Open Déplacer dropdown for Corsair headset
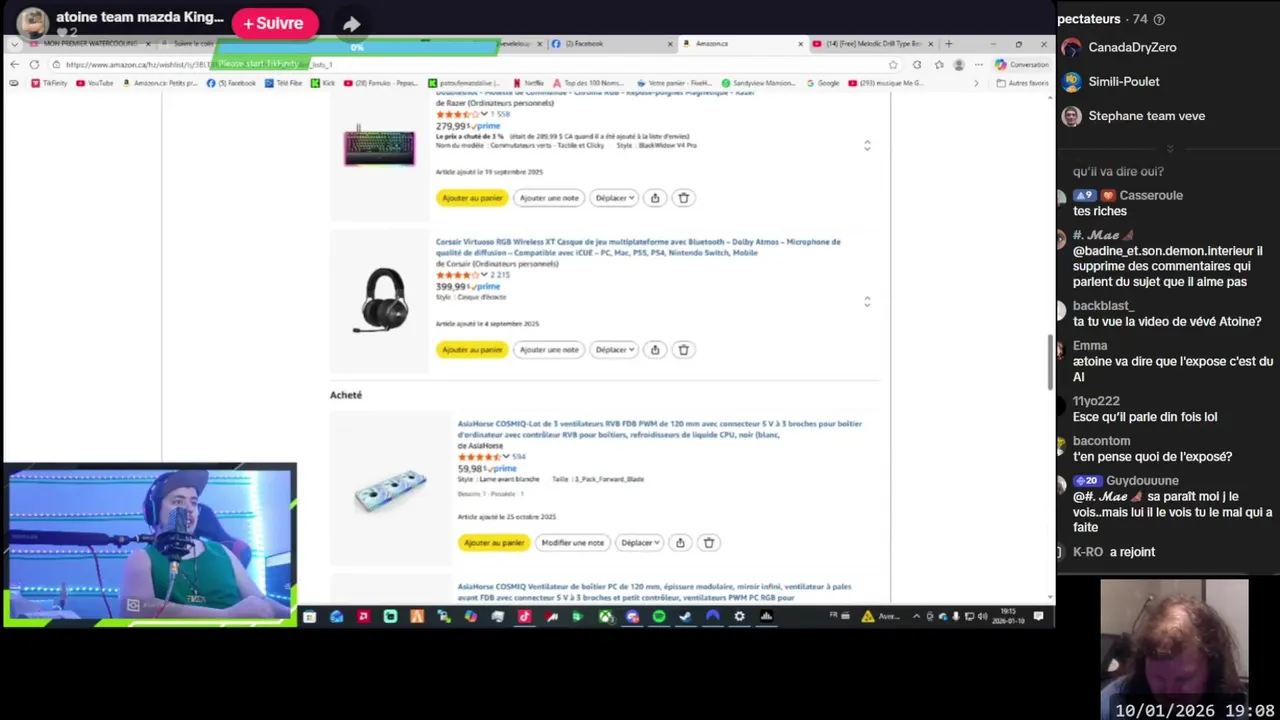This screenshot has width=1280, height=720. pos(613,350)
